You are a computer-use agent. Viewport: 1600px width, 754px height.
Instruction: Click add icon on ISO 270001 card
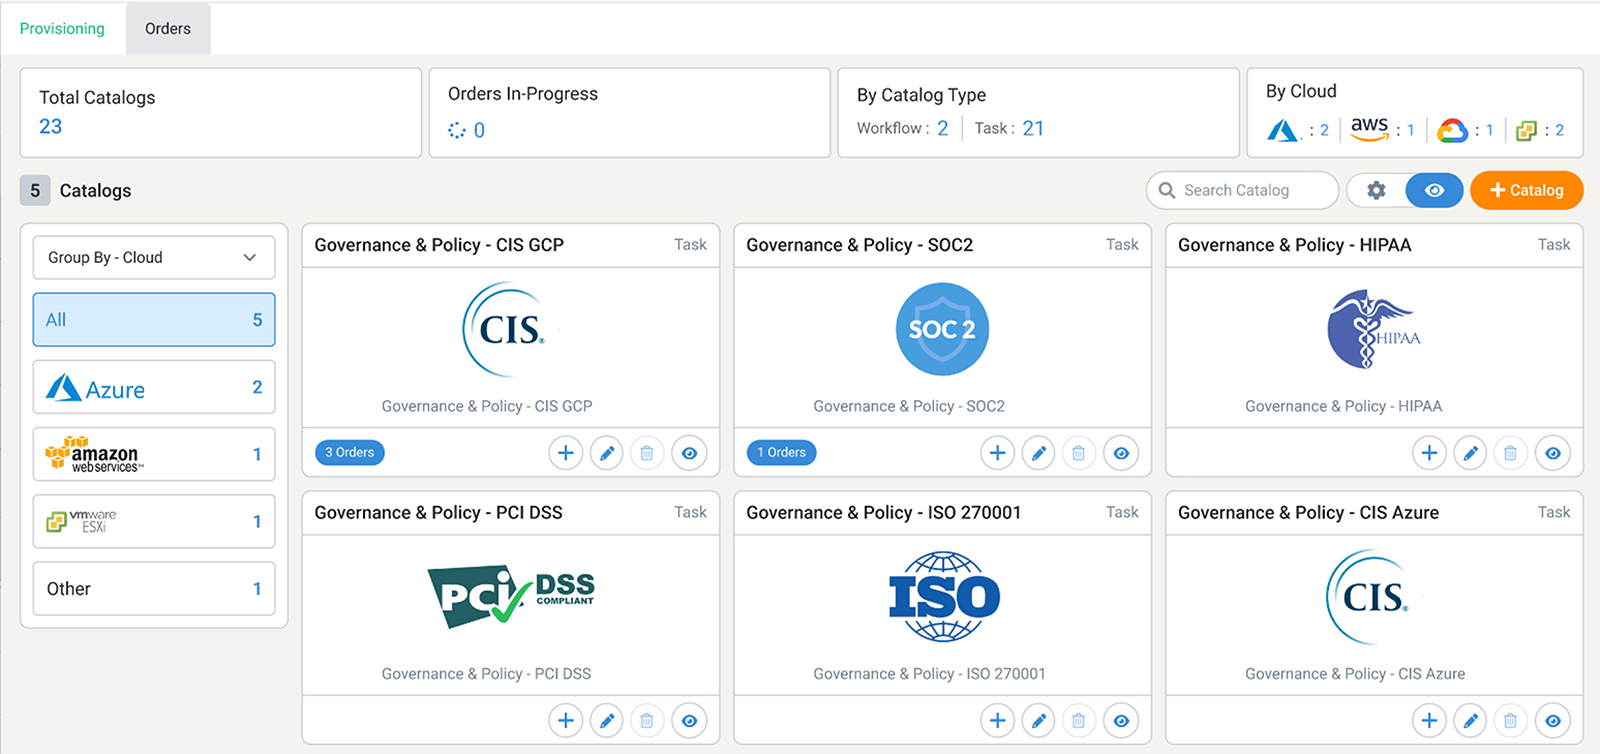997,720
